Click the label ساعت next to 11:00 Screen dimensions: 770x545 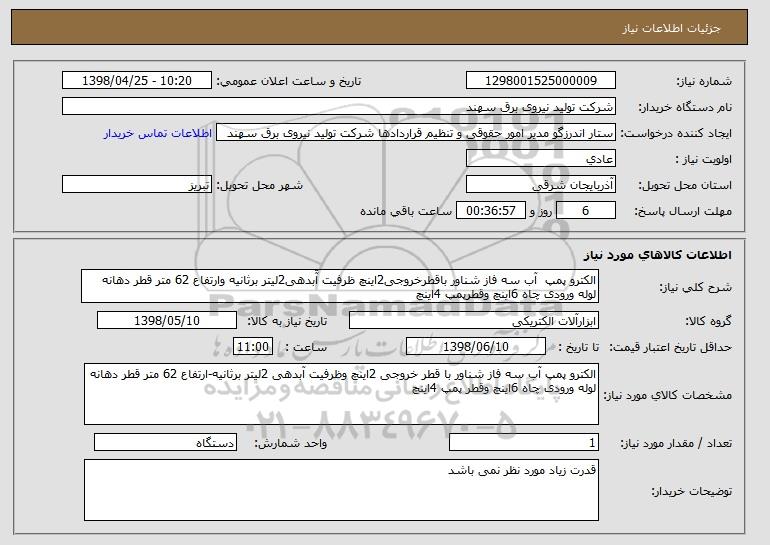tap(306, 348)
